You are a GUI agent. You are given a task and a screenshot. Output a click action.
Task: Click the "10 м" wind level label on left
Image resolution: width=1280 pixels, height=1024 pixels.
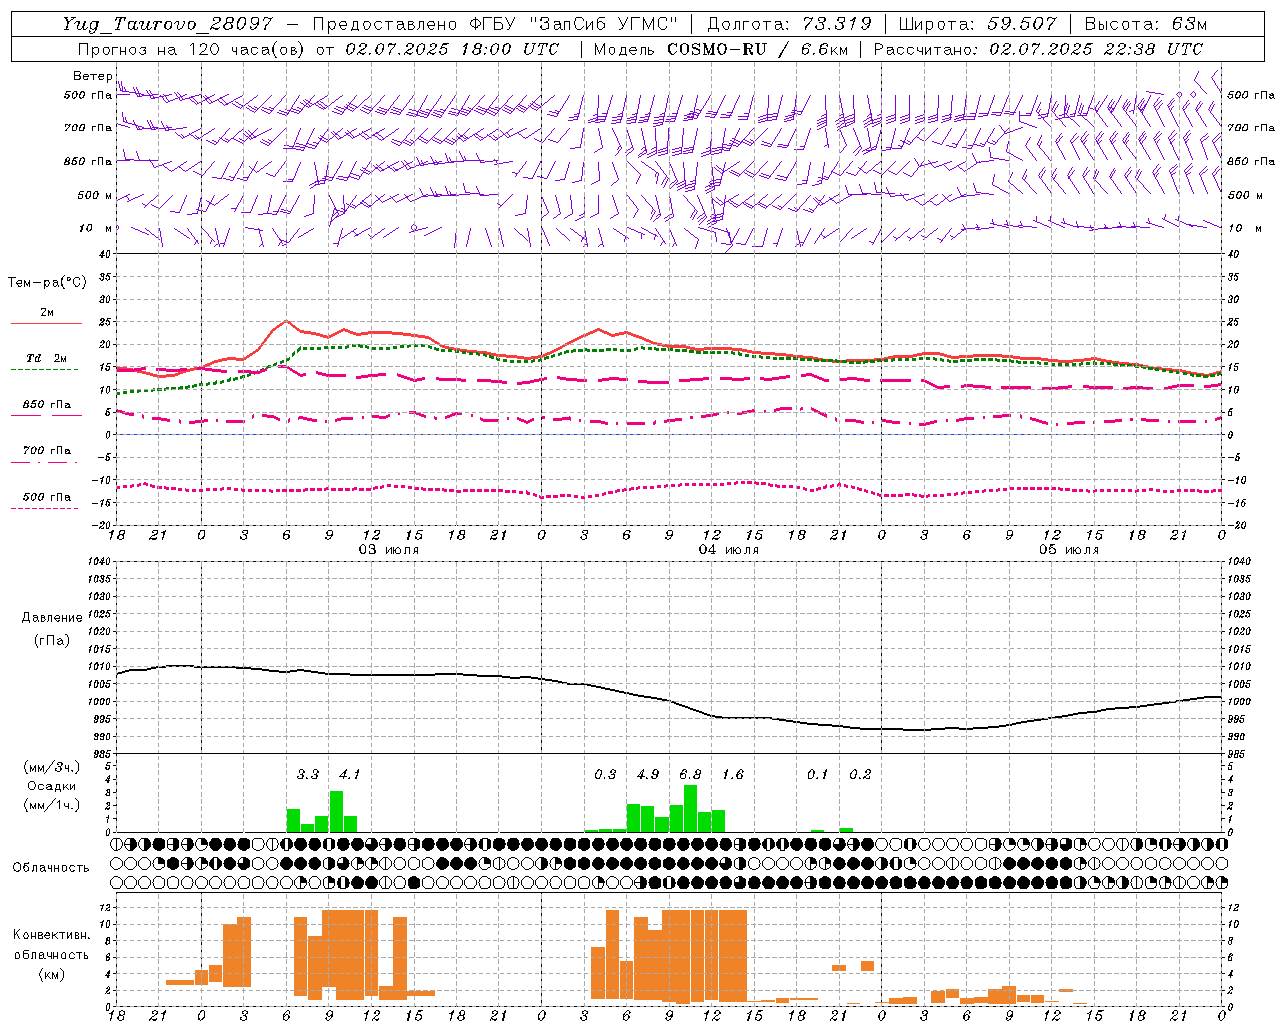[x=96, y=229]
